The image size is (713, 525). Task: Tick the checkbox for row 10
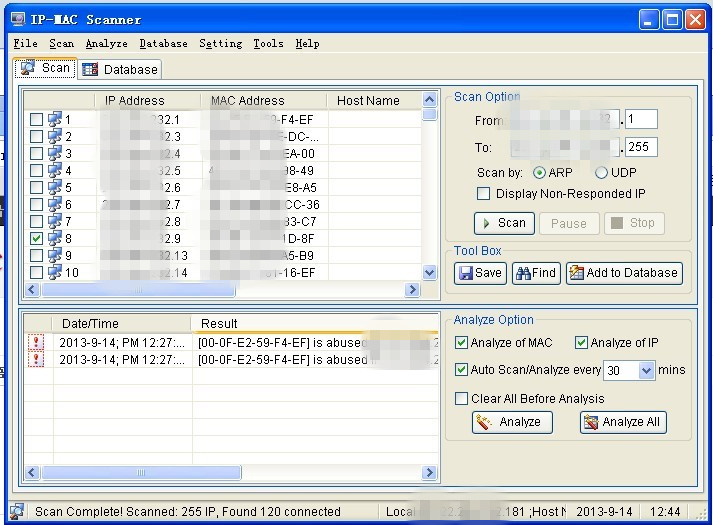pyautogui.click(x=36, y=272)
